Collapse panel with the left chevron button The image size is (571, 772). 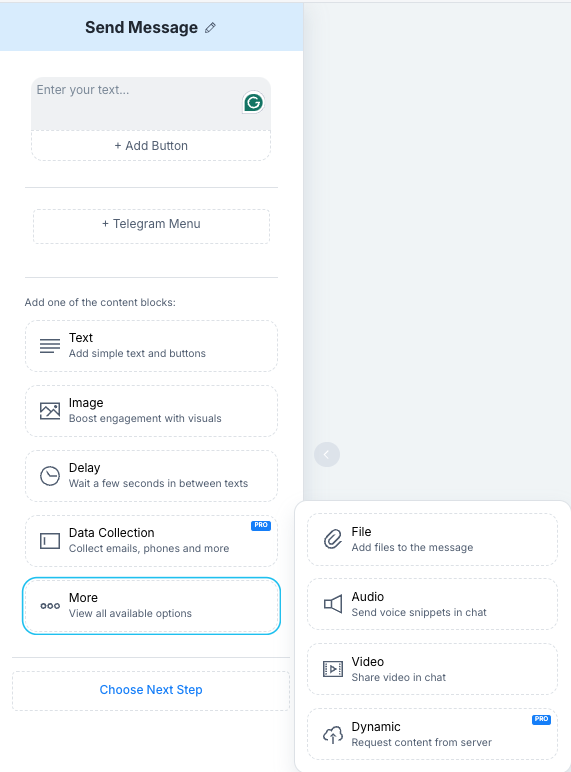tap(327, 454)
